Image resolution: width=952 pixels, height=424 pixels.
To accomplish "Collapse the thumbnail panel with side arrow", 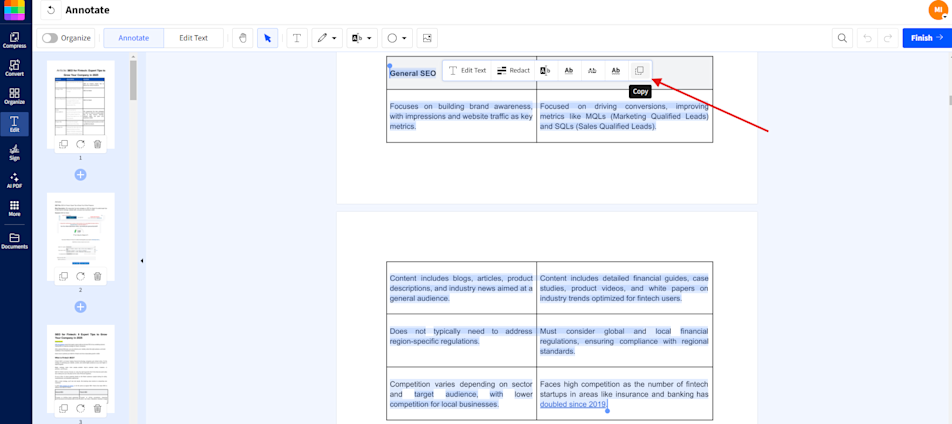I will point(141,261).
